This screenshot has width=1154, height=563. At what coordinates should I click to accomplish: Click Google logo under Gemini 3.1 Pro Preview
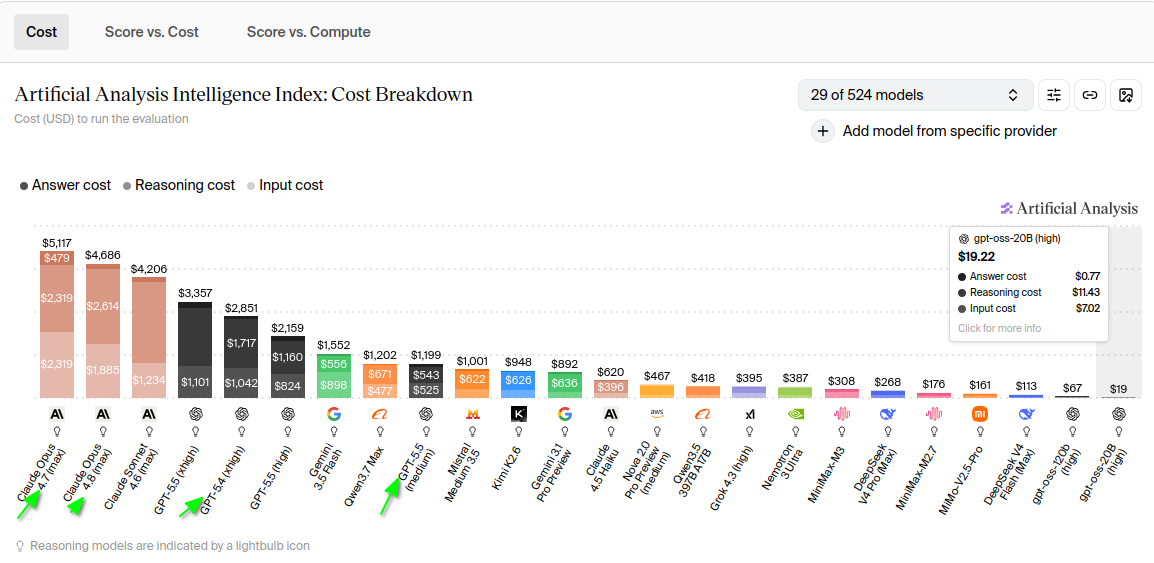point(564,414)
